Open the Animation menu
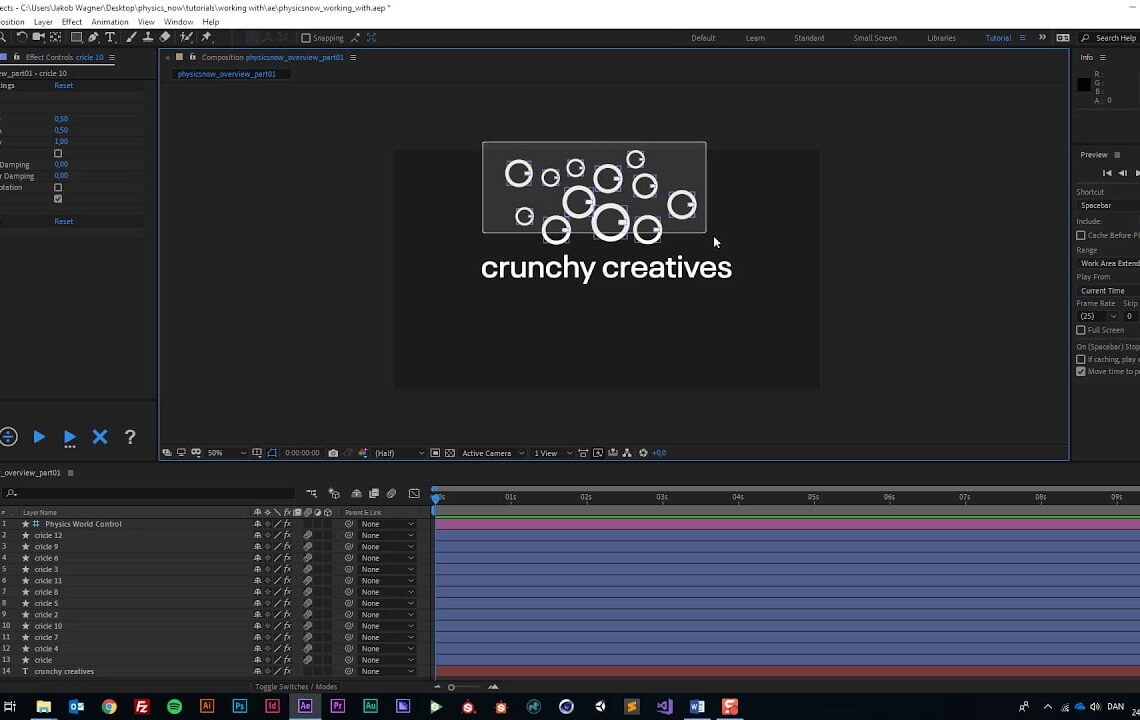 coord(110,21)
